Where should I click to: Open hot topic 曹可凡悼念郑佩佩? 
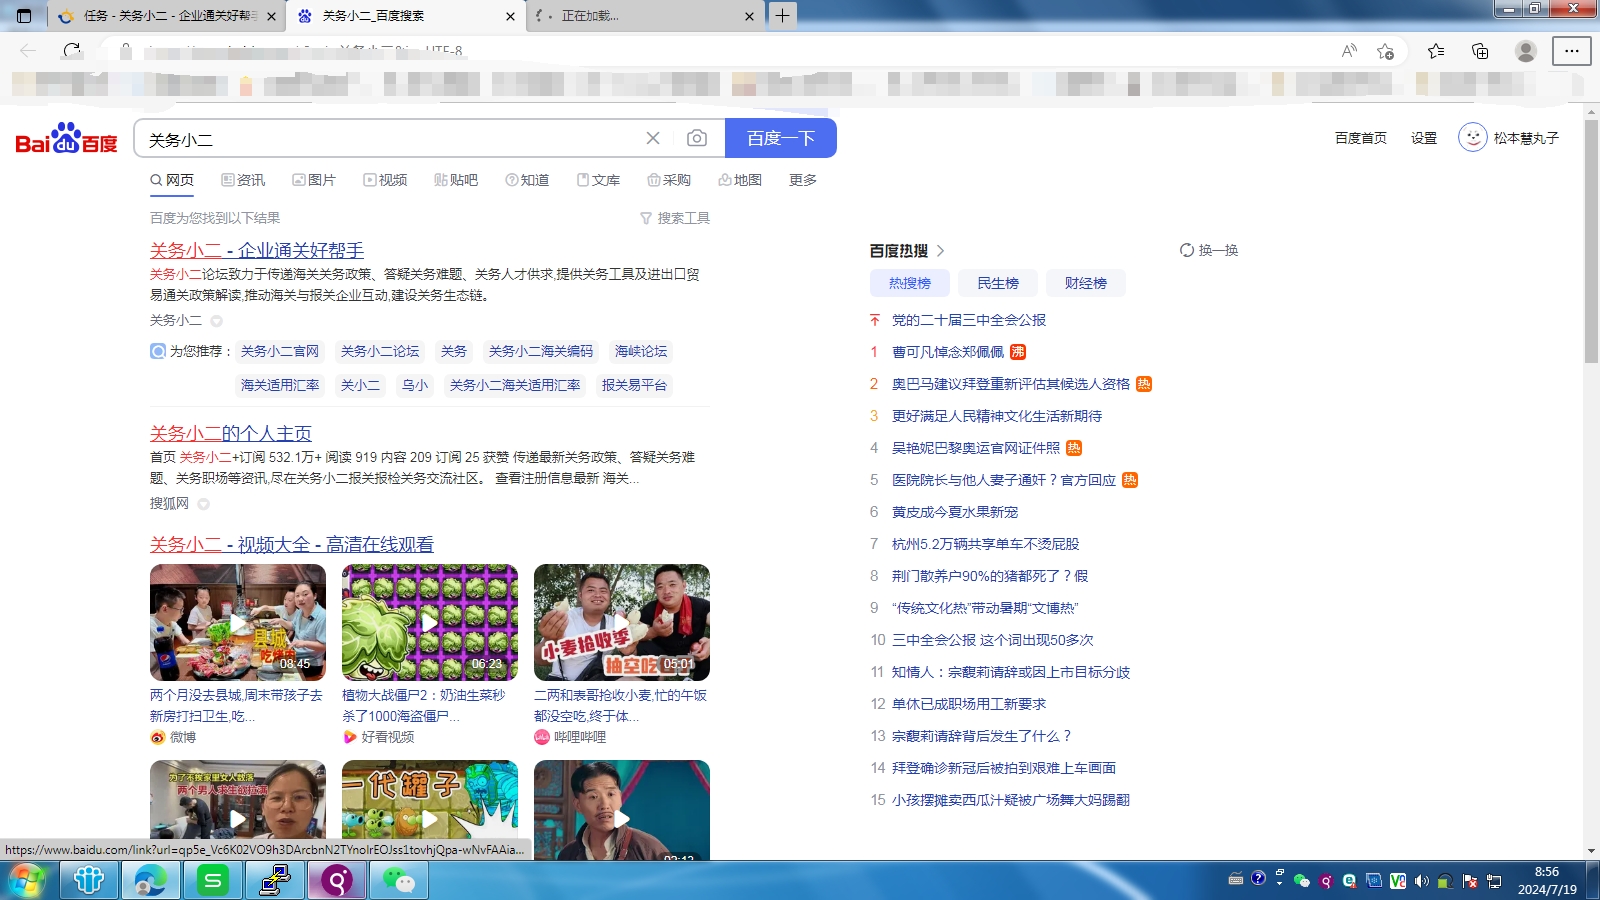coord(948,352)
